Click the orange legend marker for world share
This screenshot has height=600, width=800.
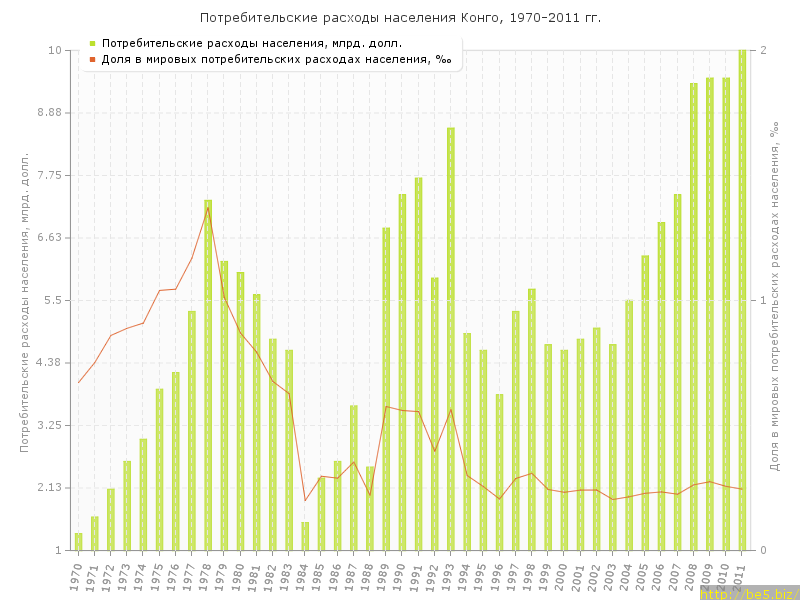(x=92, y=59)
